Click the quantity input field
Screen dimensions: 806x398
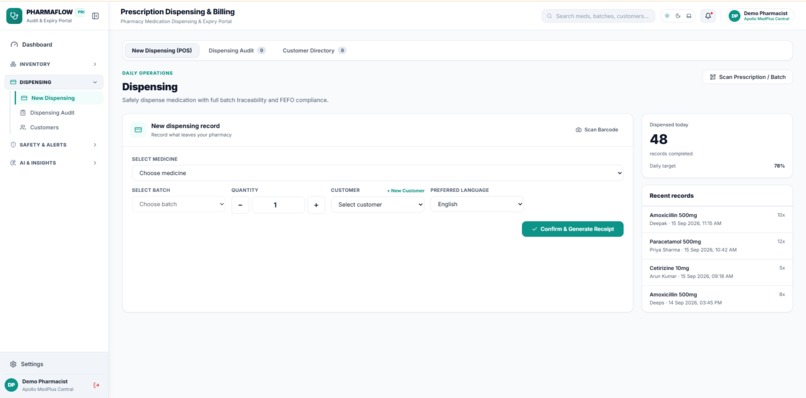(278, 205)
